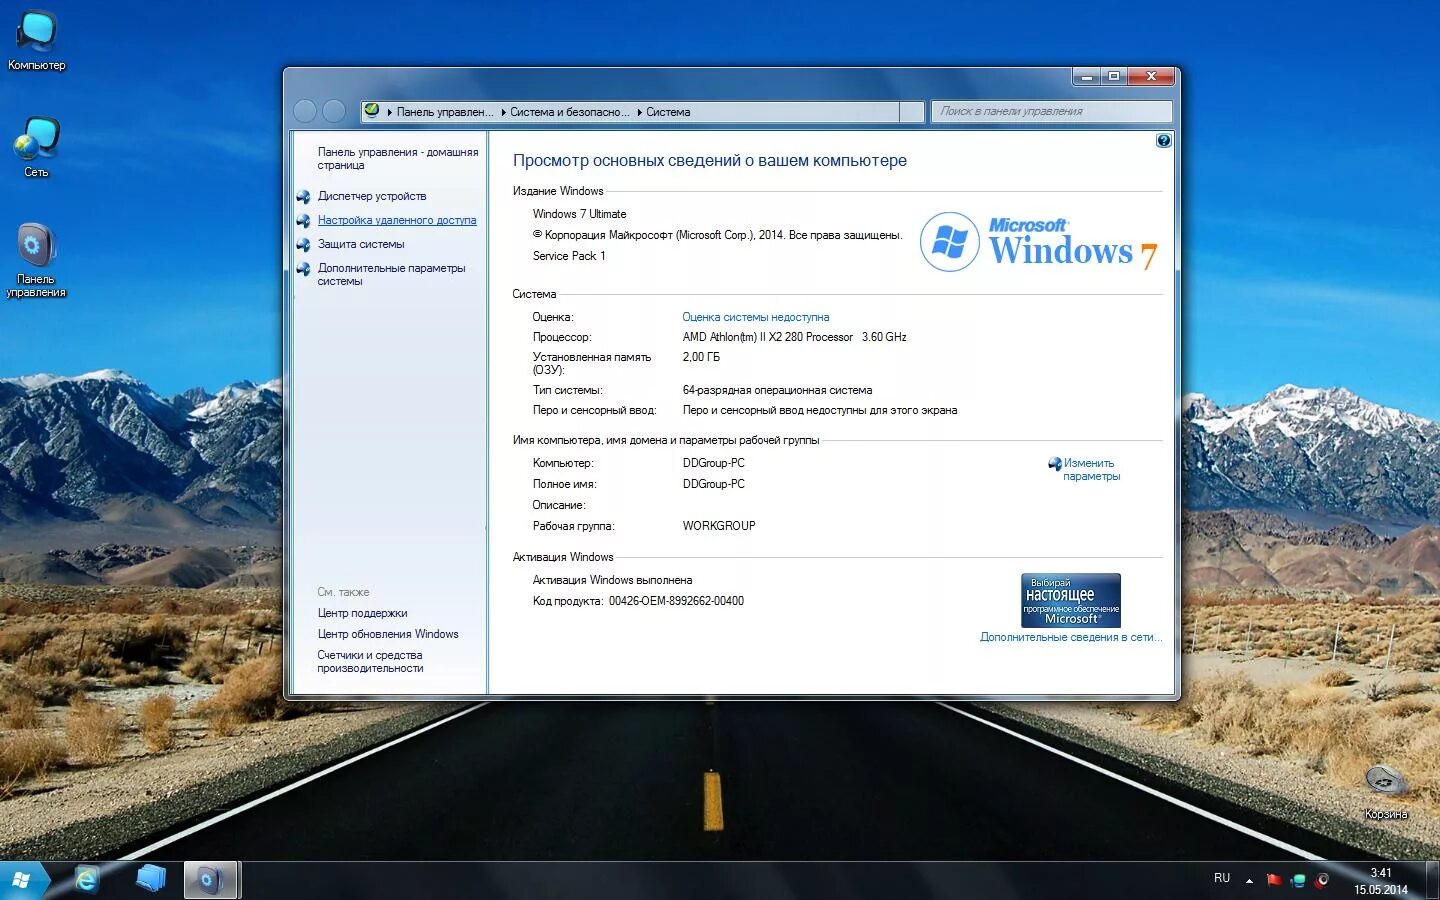Go to Панель управления домашняя страница
Screen dimensions: 1440x900
point(398,158)
